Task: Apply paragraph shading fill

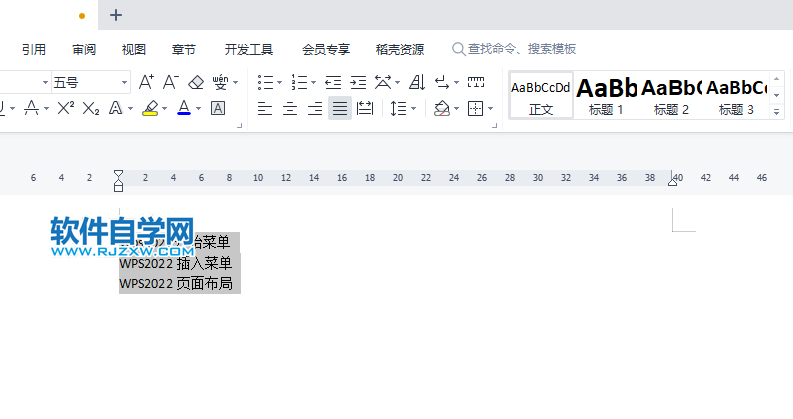Action: [x=442, y=108]
